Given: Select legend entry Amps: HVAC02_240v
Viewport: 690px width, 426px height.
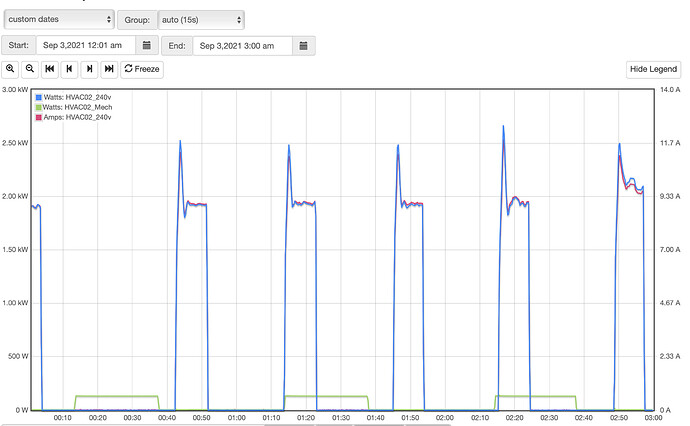Looking at the screenshot, I should (77, 118).
